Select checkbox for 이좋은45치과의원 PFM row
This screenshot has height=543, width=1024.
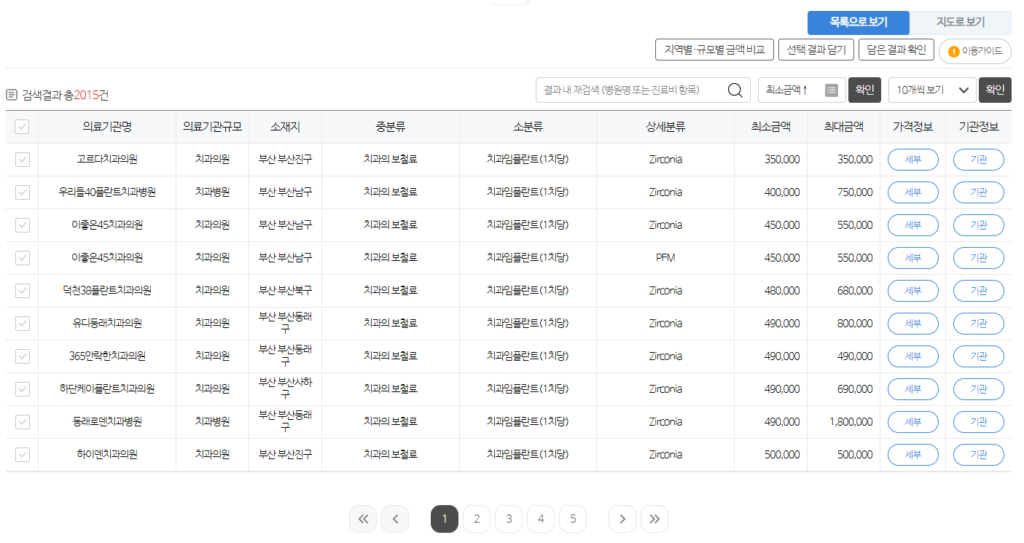click(22, 257)
